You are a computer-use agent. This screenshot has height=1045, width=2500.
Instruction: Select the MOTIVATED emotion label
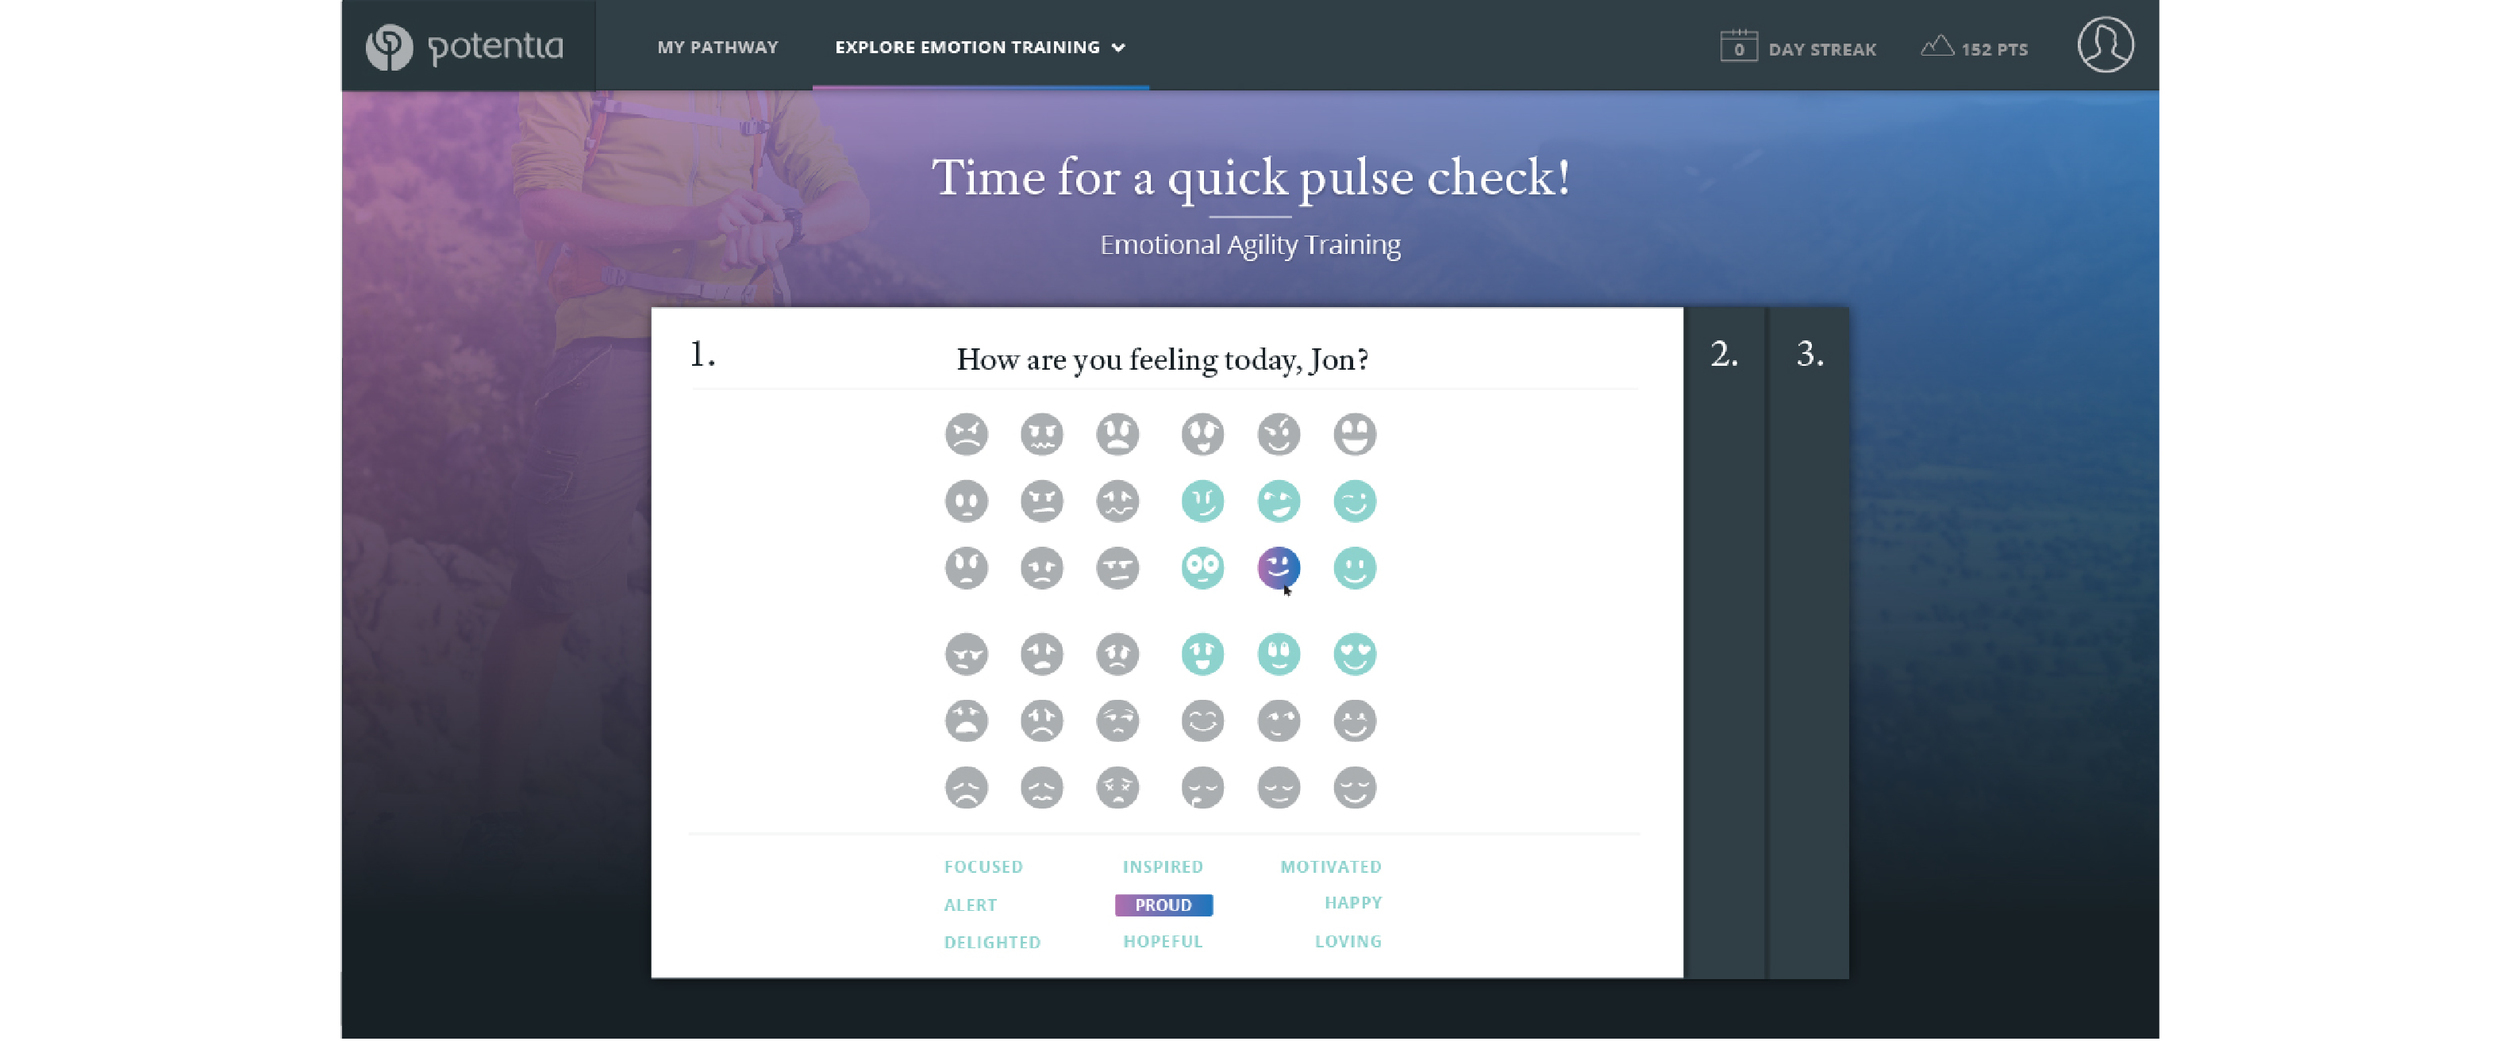pos(1330,867)
